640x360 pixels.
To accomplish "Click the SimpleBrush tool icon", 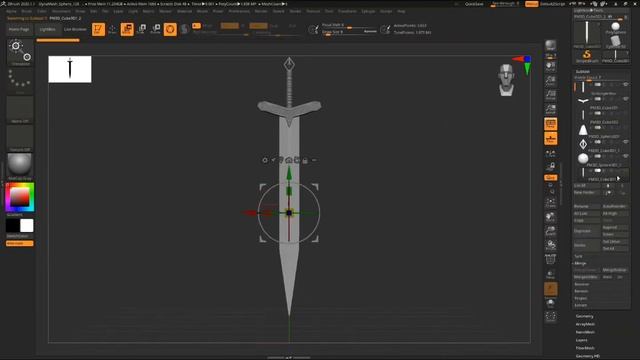I will coord(587,56).
